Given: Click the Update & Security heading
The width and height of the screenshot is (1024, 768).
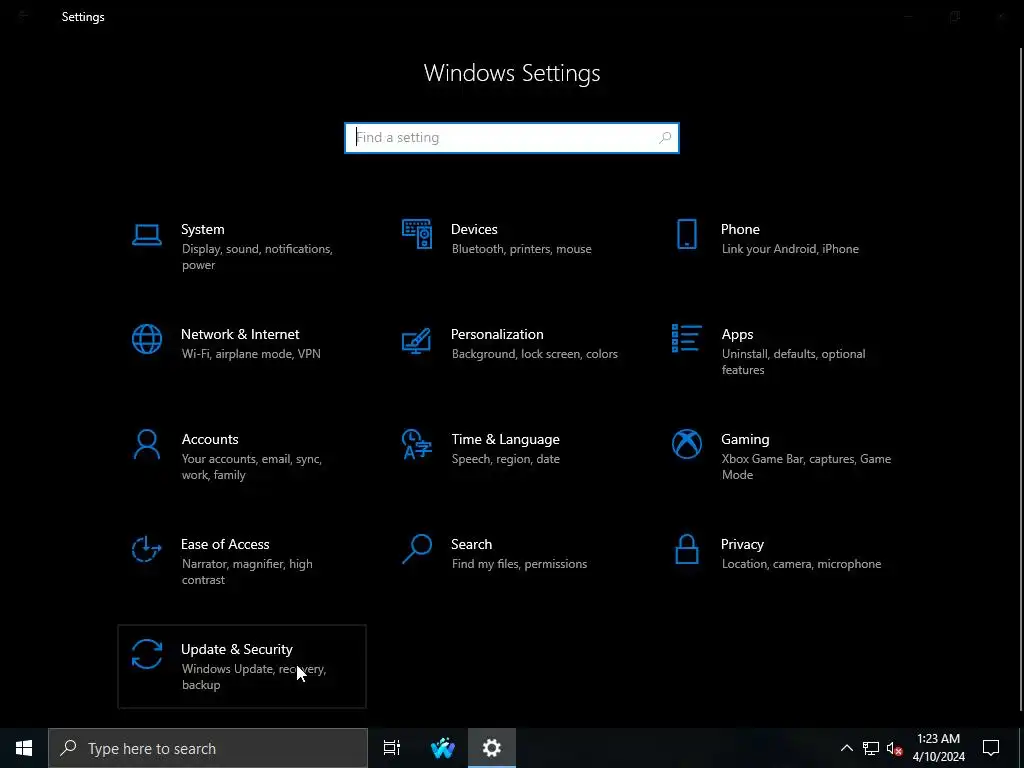Looking at the screenshot, I should pyautogui.click(x=236, y=650).
